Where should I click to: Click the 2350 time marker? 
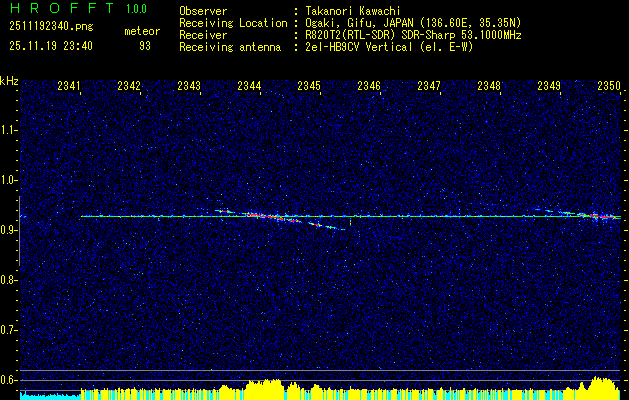coord(609,85)
